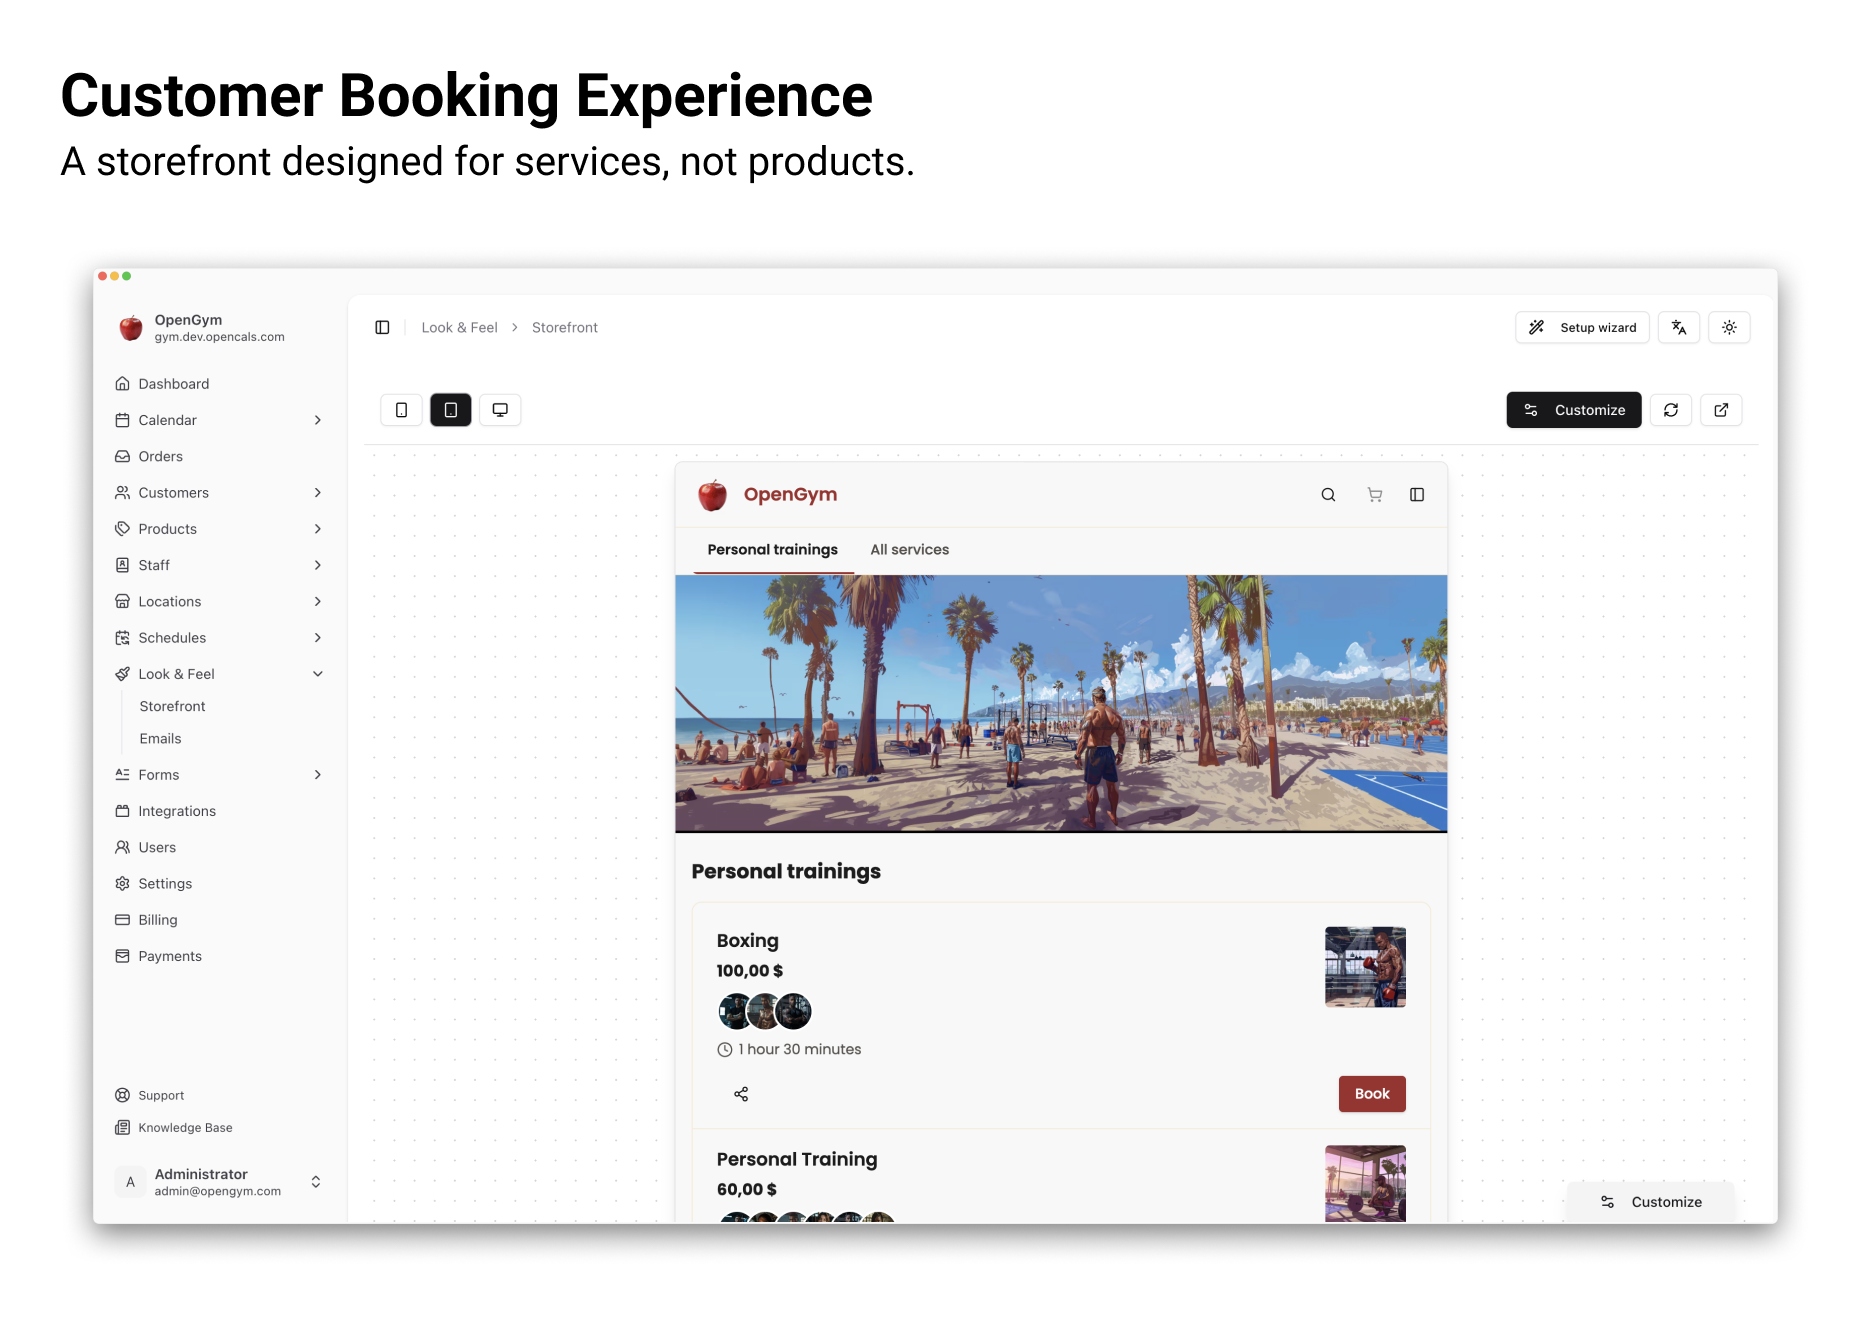Click the Forms sidebar icon
The width and height of the screenshot is (1871, 1327).
[122, 775]
